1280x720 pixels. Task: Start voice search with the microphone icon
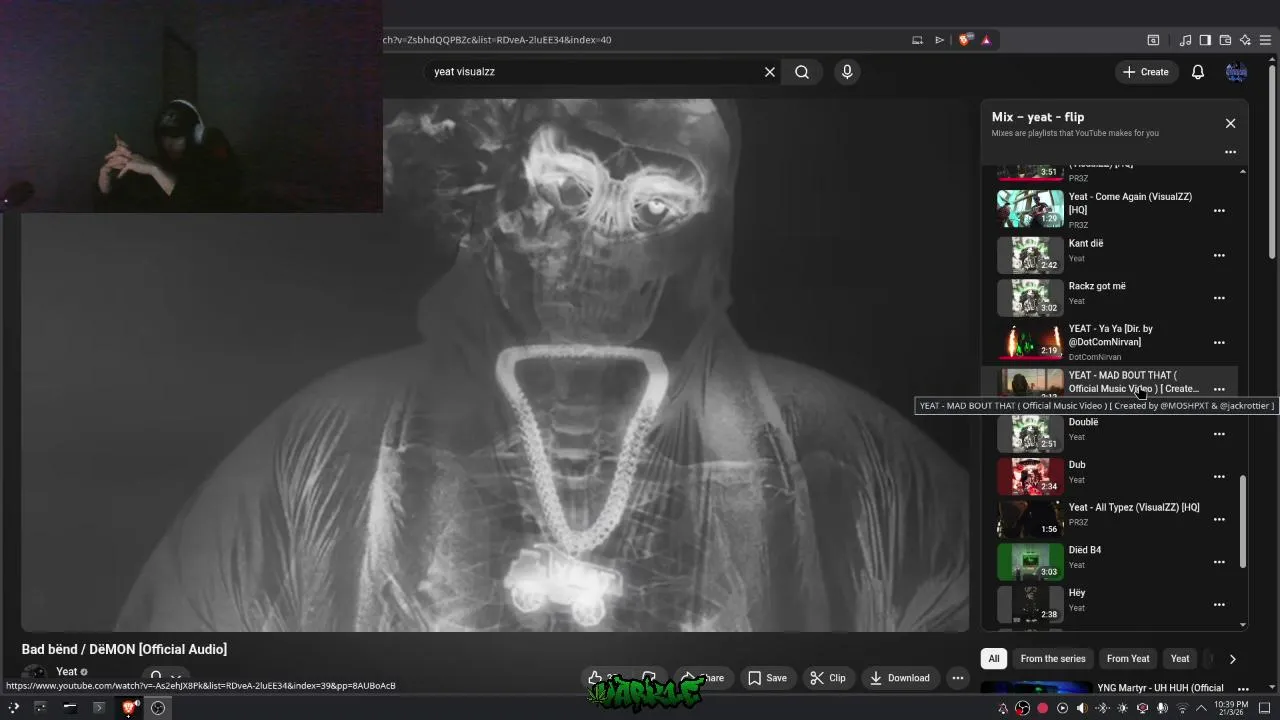[847, 72]
